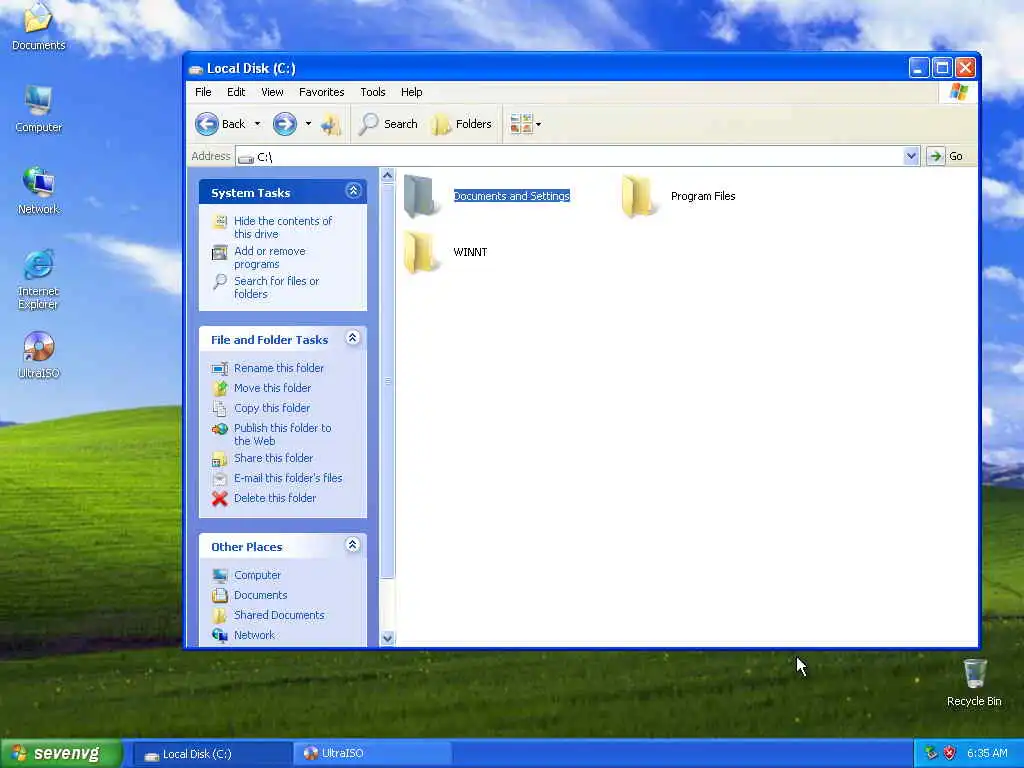Click the task pane scroll down arrow
The width and height of the screenshot is (1024, 768).
coord(387,638)
